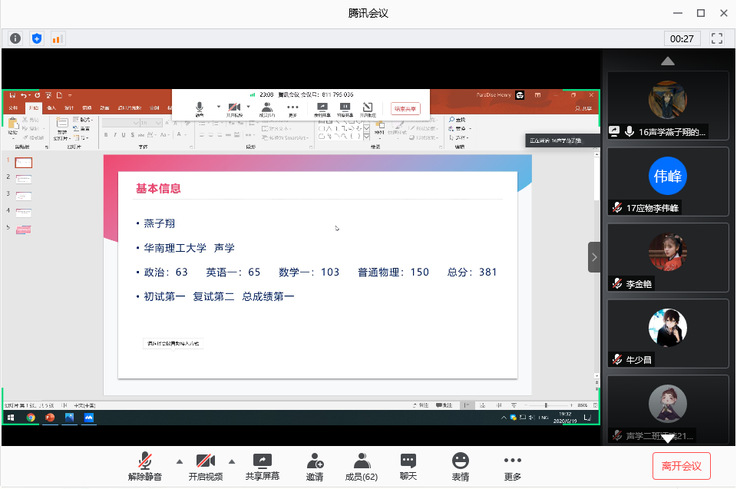Open the 聊天 chat icon

[x=408, y=465]
